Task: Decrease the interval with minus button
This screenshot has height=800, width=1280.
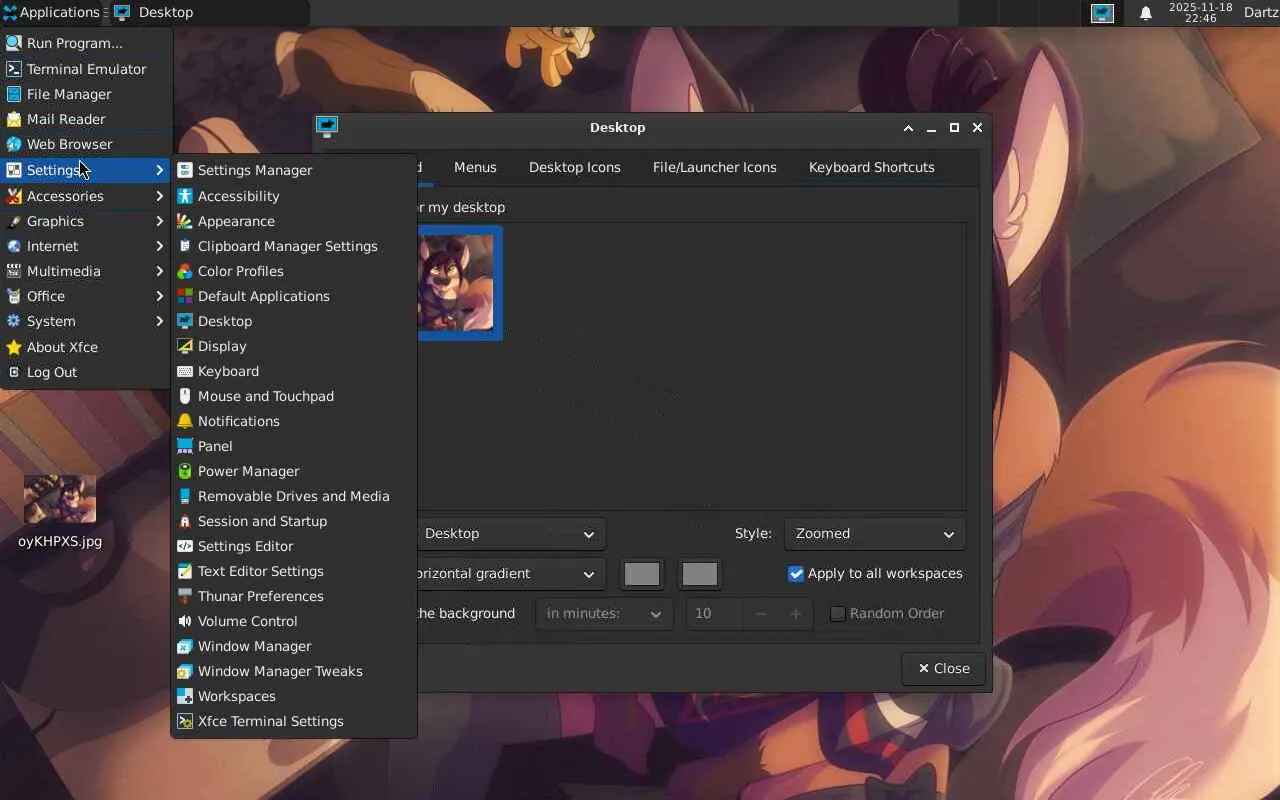Action: pos(761,614)
